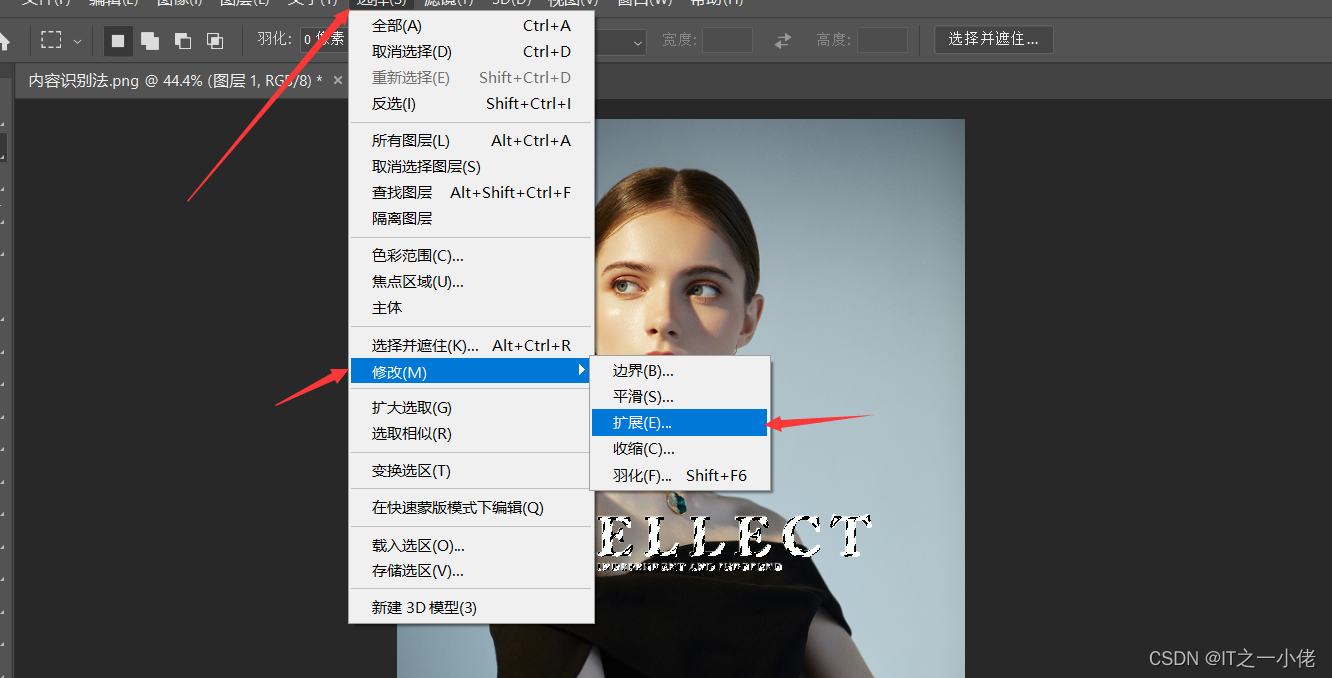This screenshot has width=1332, height=678.
Task: Choose 边界(B)... in the Modify submenu
Action: (x=680, y=371)
